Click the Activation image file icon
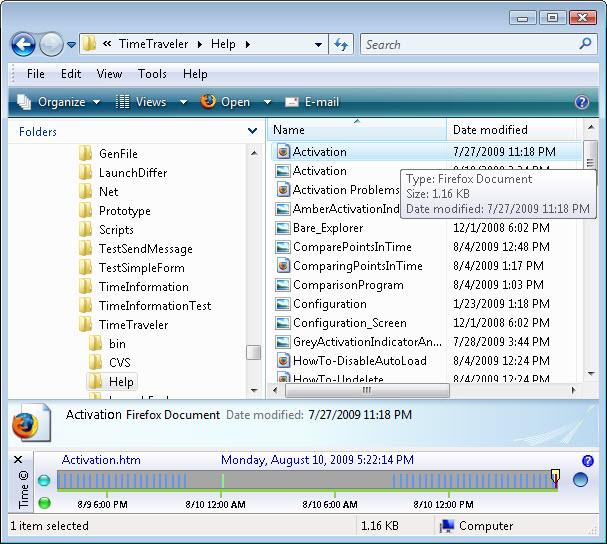The width and height of the screenshot is (607, 544). click(x=283, y=171)
